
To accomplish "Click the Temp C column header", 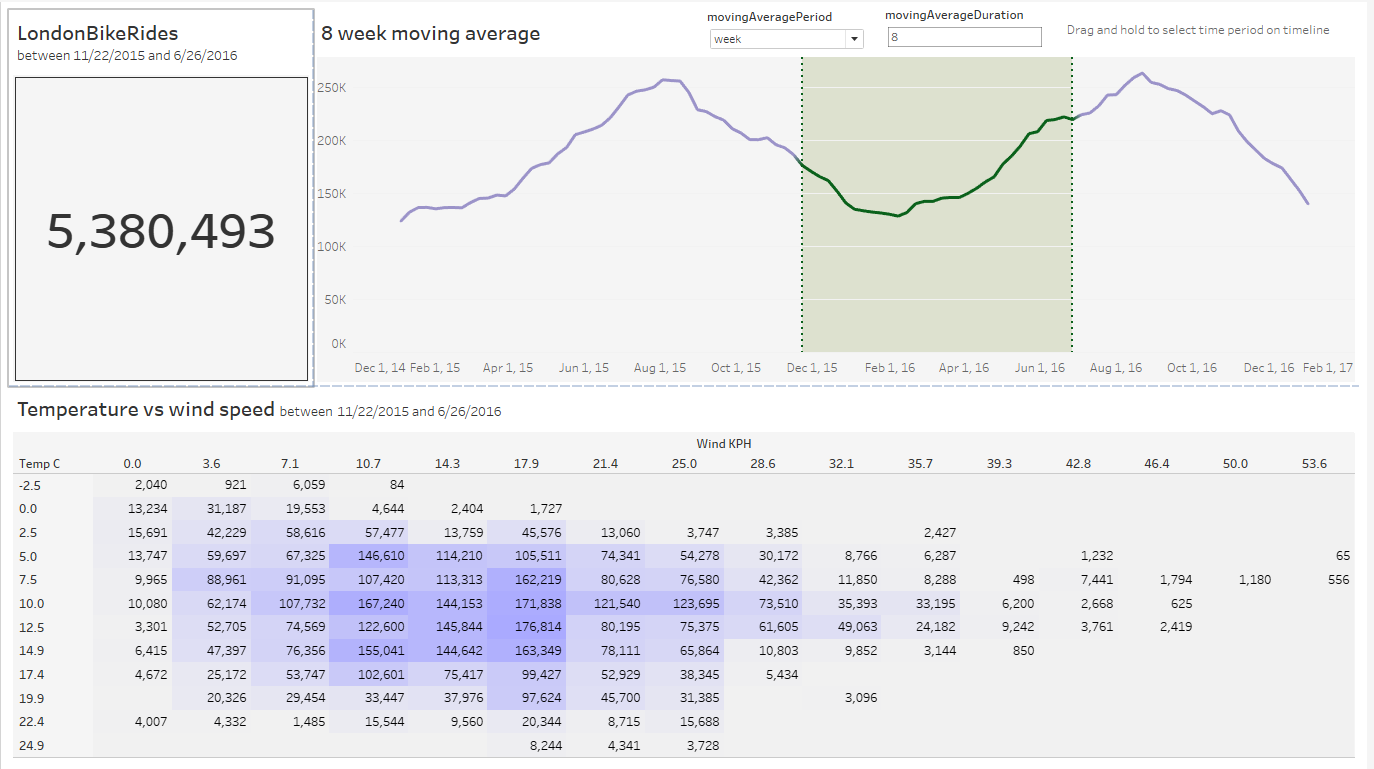I will pyautogui.click(x=40, y=464).
